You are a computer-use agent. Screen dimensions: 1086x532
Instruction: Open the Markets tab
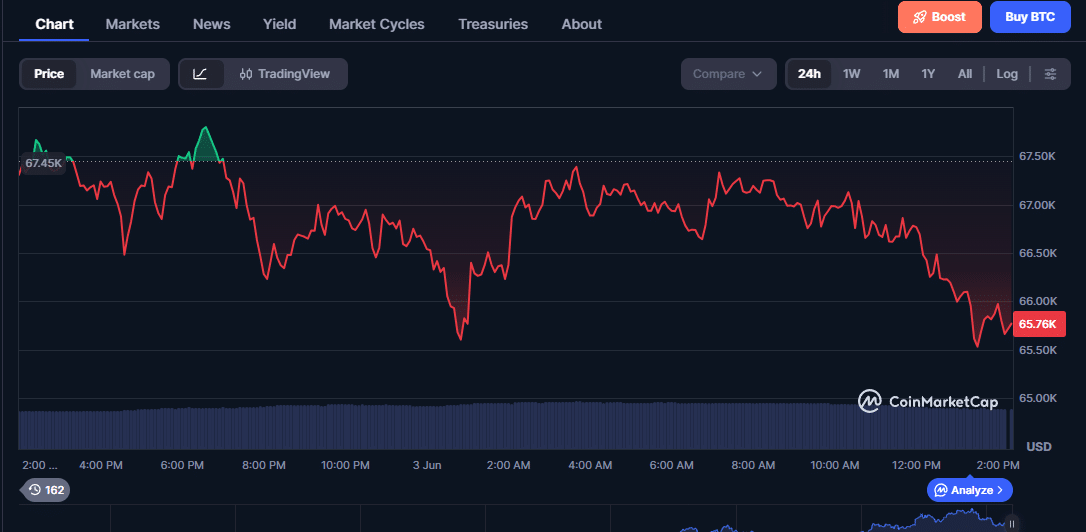click(132, 24)
